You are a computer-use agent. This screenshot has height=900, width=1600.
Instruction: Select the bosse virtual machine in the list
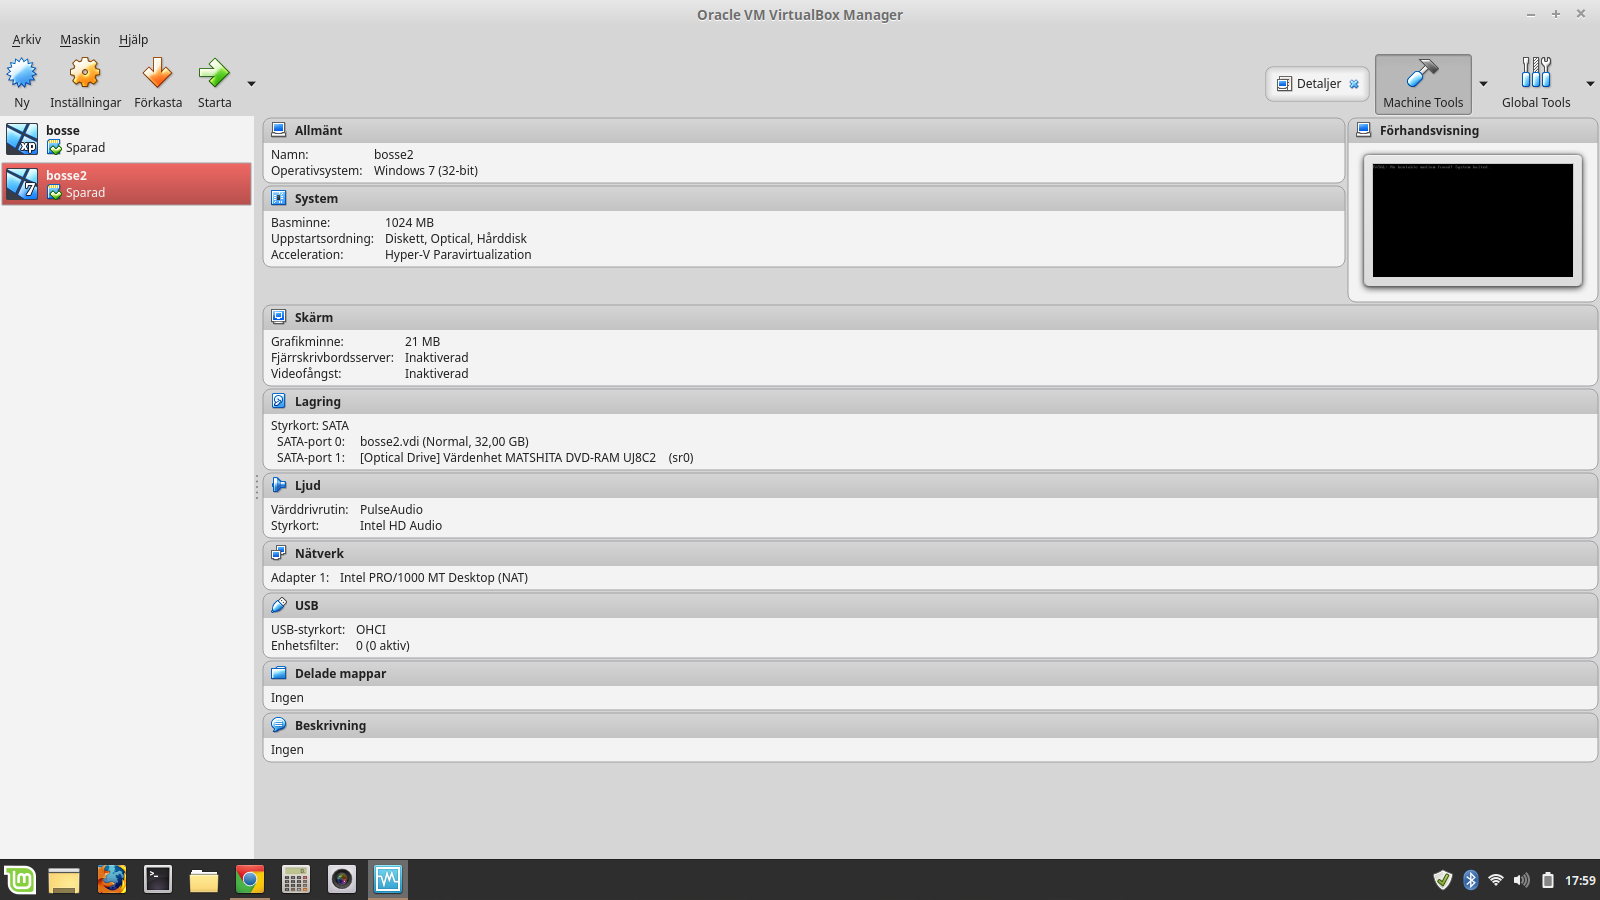[127, 139]
